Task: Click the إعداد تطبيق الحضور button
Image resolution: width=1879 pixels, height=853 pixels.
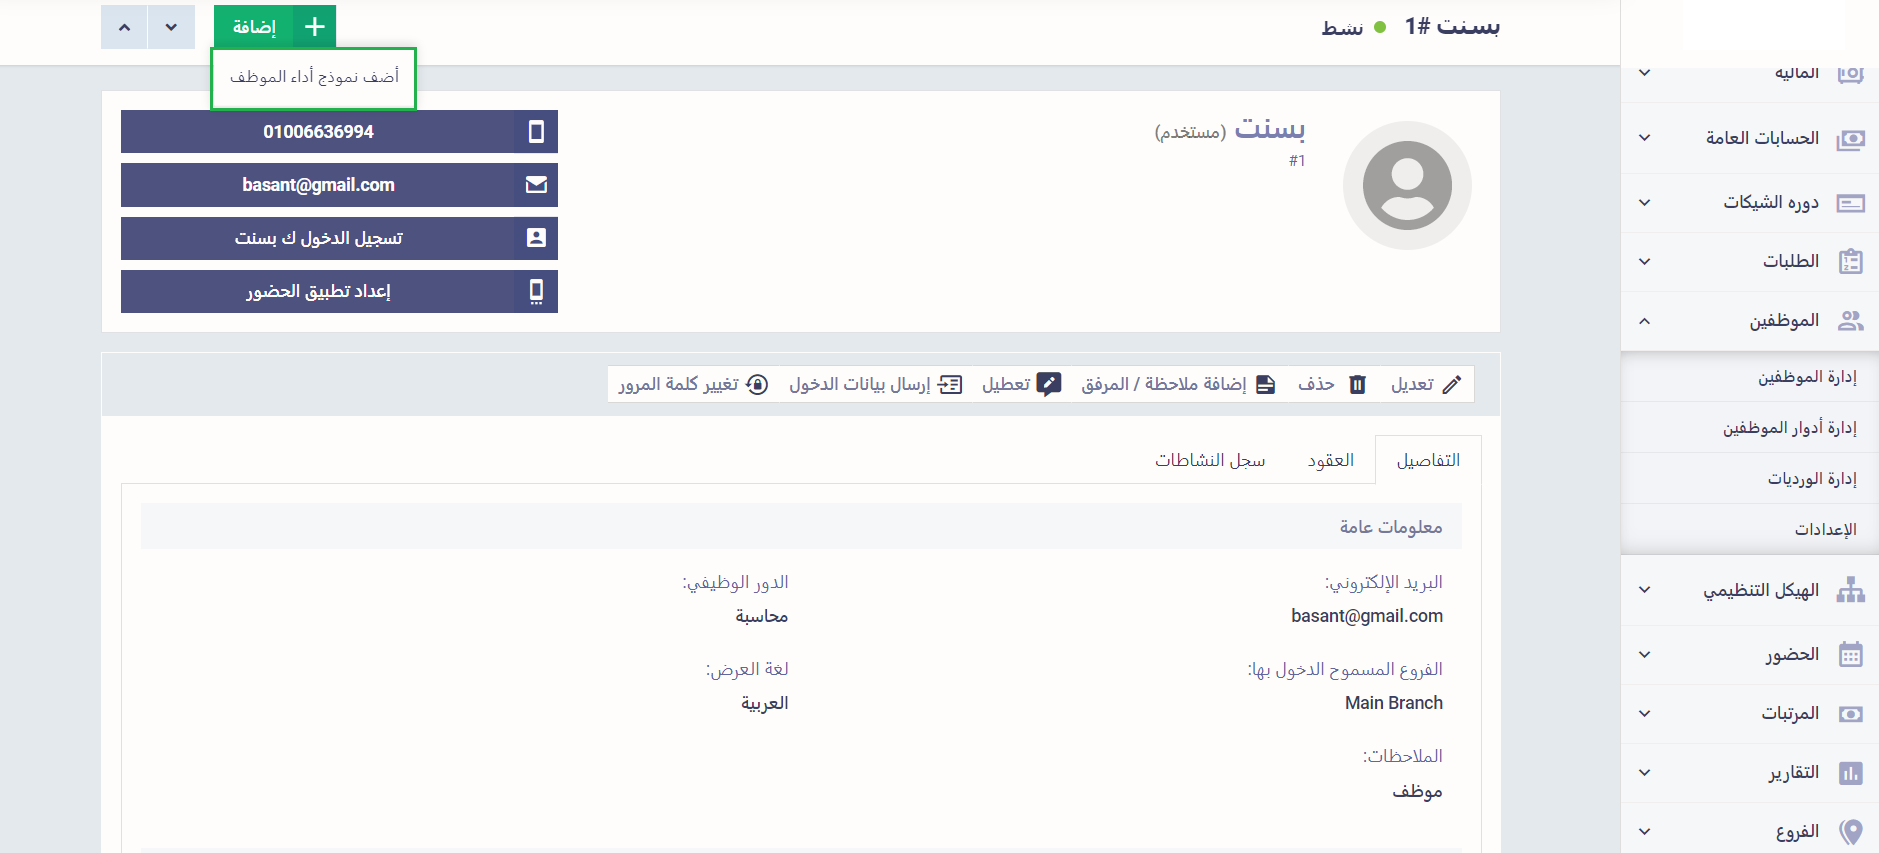Action: tap(319, 291)
